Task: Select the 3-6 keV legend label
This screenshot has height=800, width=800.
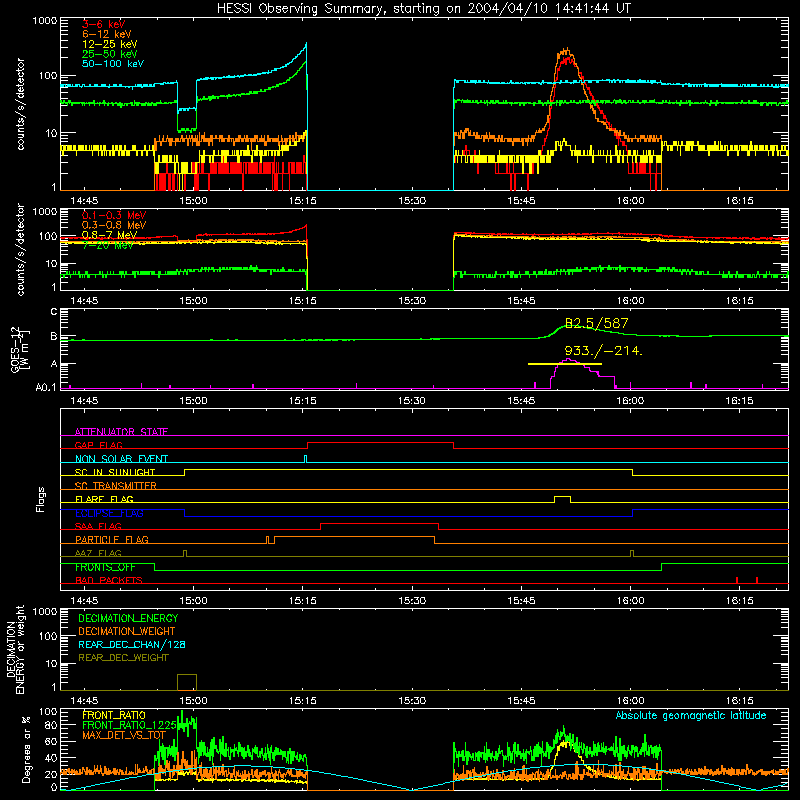Action: click(104, 24)
